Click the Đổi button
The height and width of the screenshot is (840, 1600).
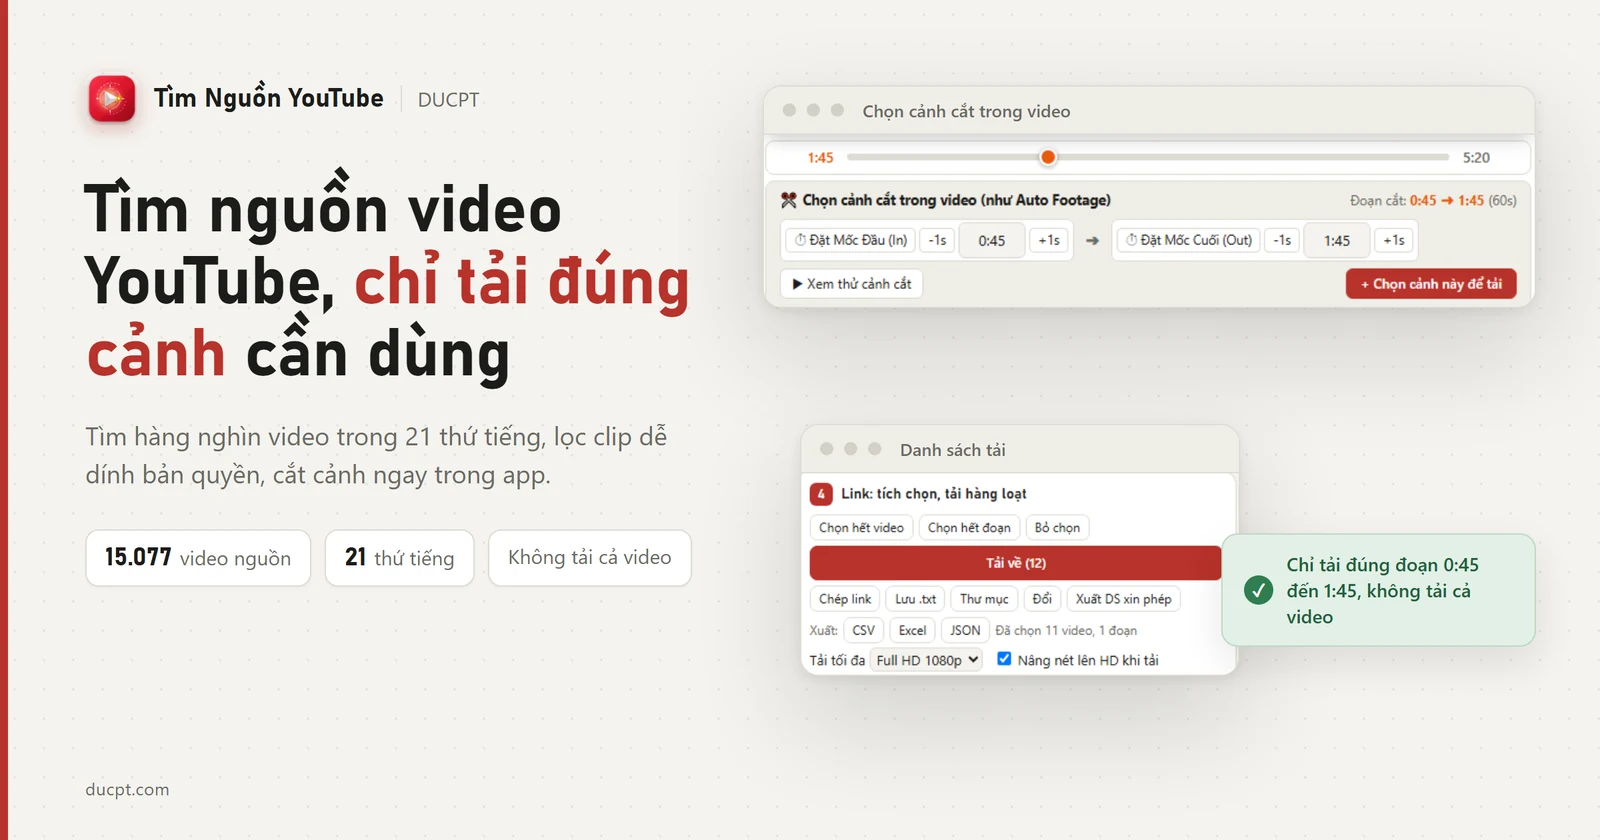[1042, 599]
